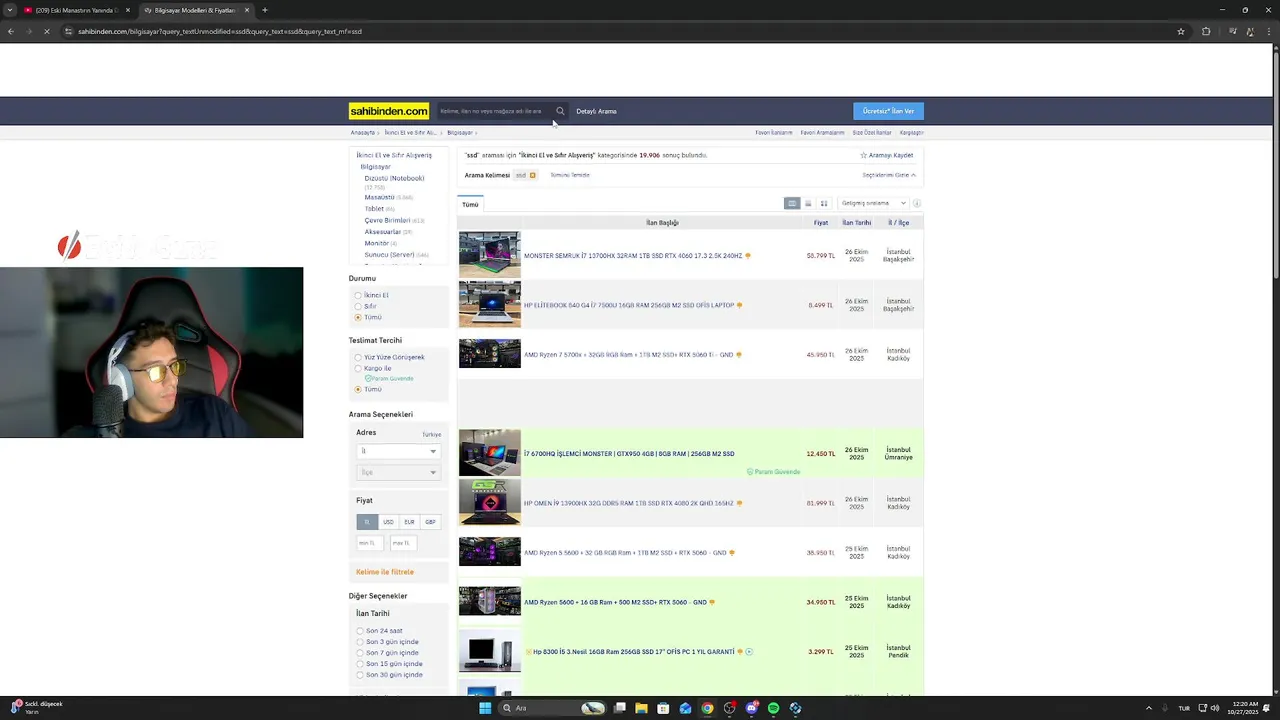
Task: Select Kargo ile delivery option
Action: tap(358, 368)
